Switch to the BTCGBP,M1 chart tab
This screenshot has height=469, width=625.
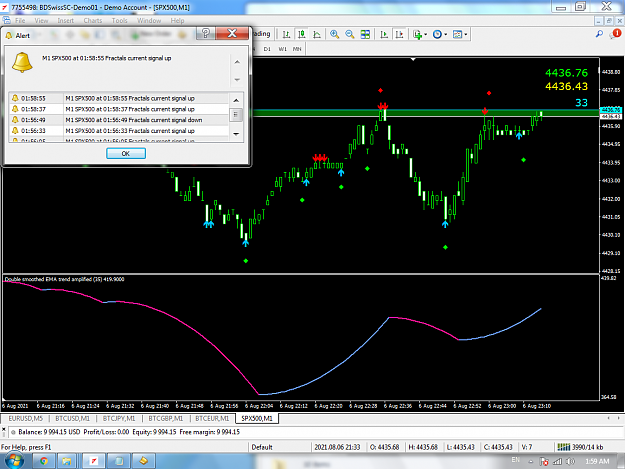pyautogui.click(x=165, y=418)
